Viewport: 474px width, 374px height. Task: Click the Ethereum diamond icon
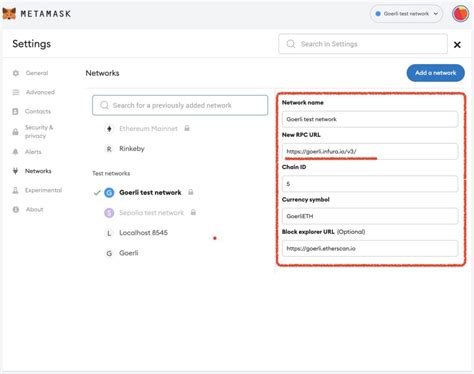pos(109,129)
